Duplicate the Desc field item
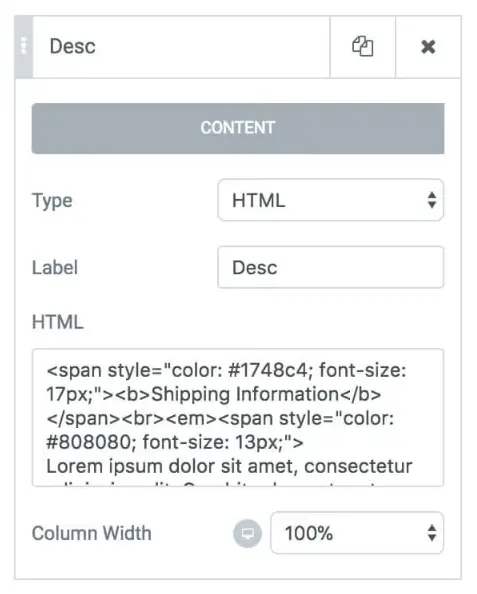477x594 pixels. coord(363,47)
